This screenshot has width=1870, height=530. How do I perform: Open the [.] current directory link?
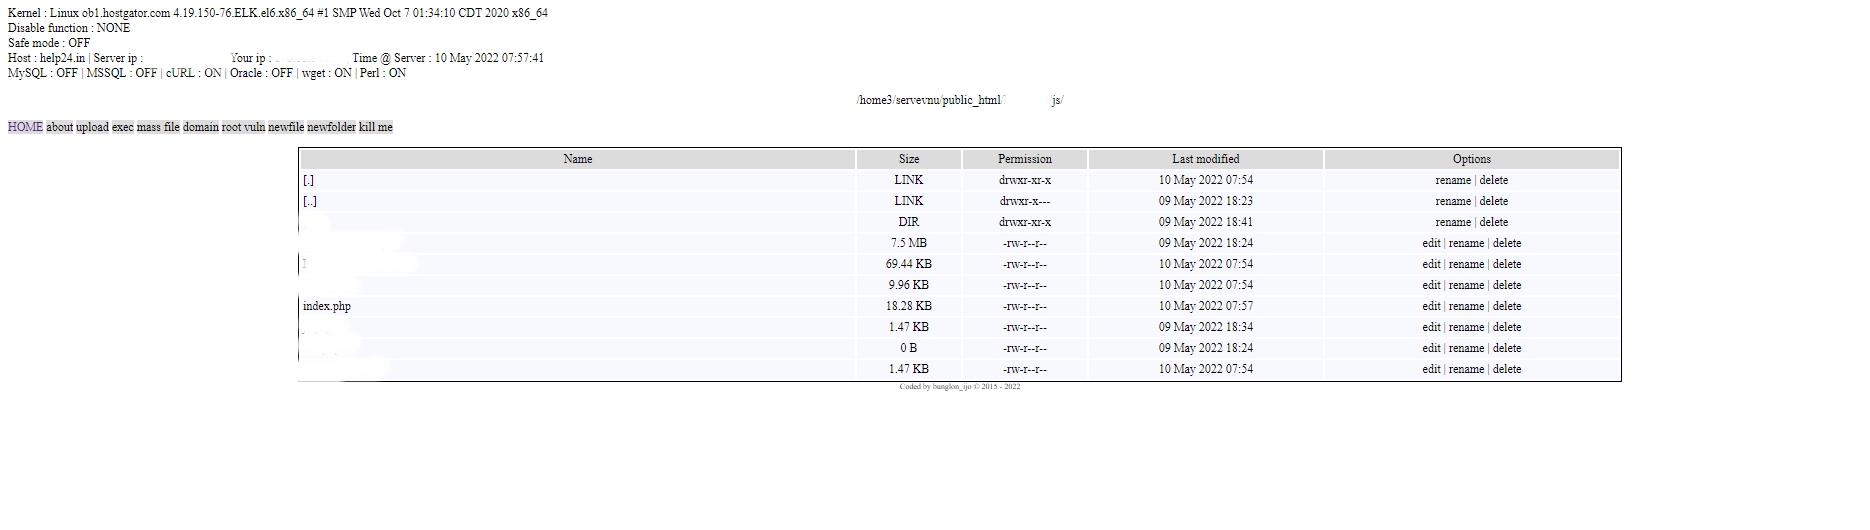pos(308,180)
